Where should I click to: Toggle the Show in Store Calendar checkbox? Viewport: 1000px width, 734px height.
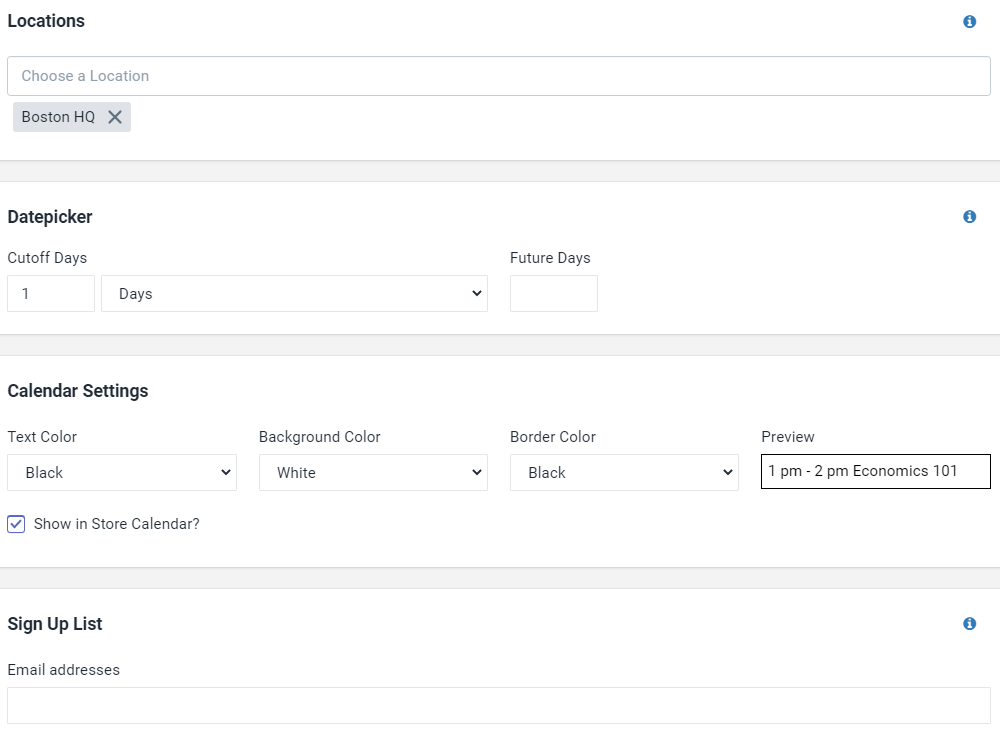pyautogui.click(x=16, y=524)
